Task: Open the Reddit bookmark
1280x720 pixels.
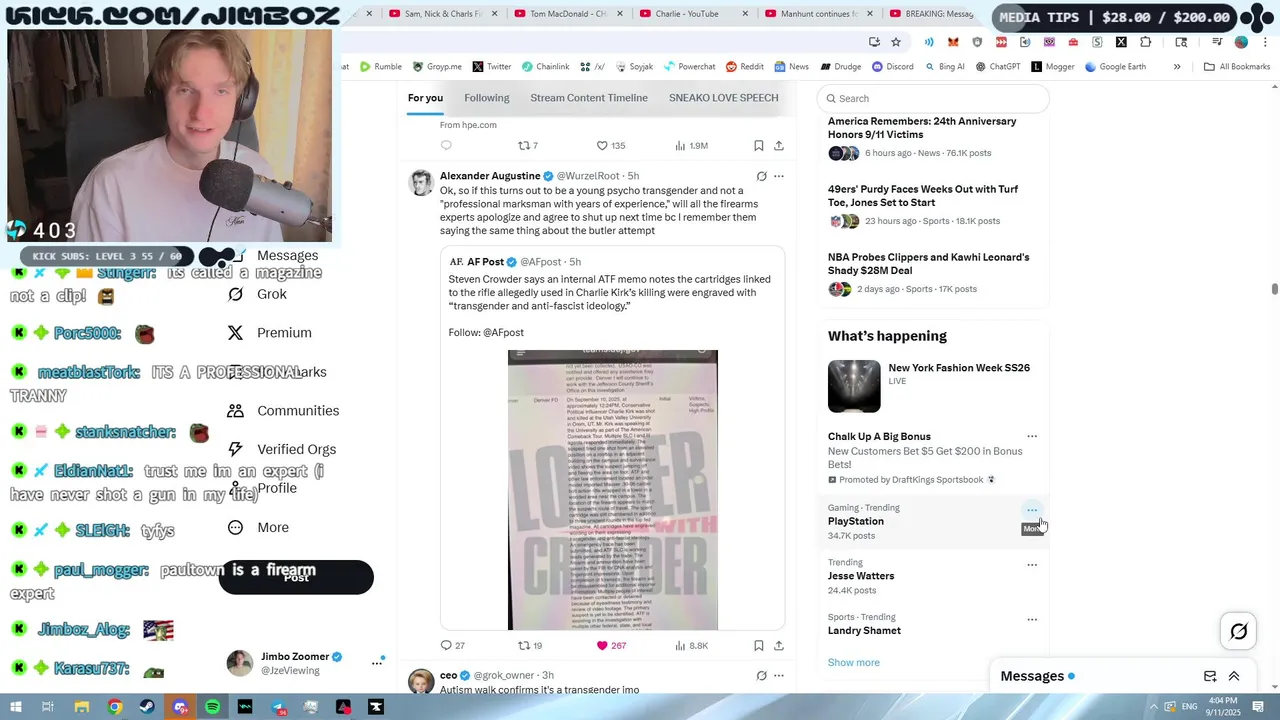Action: click(745, 67)
